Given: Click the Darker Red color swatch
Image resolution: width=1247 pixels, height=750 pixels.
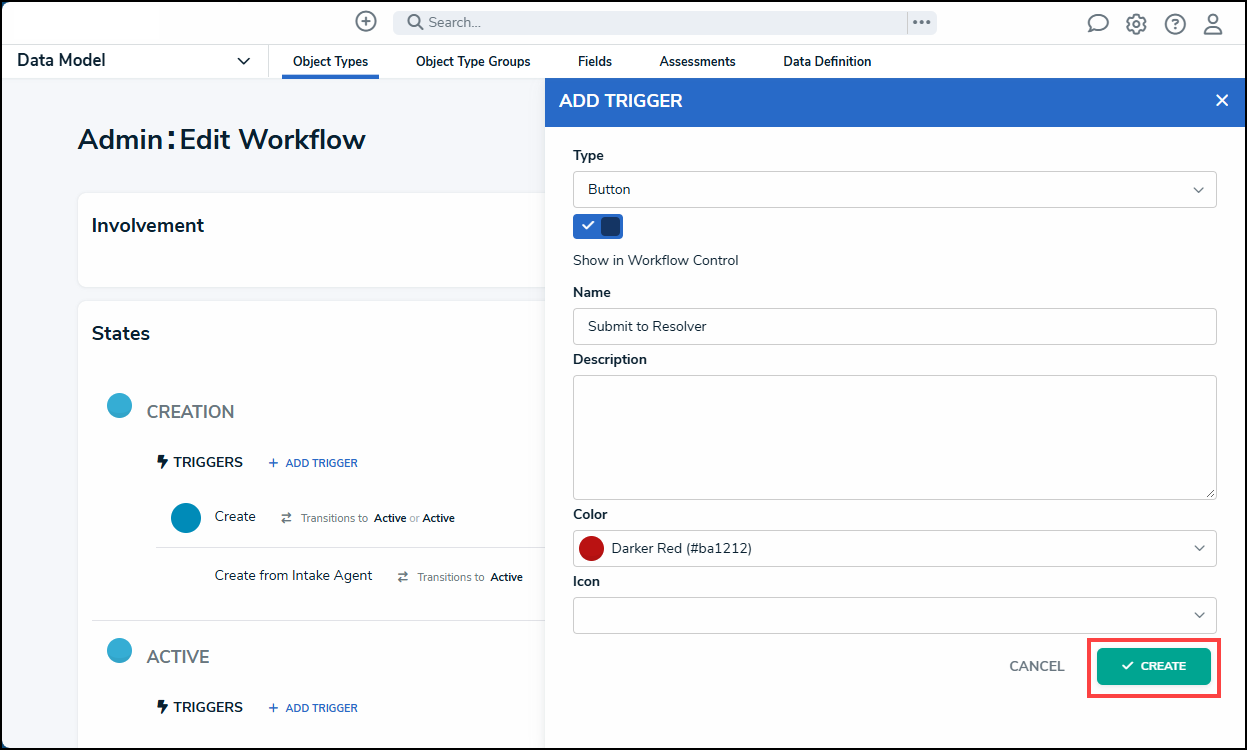Looking at the screenshot, I should 592,548.
